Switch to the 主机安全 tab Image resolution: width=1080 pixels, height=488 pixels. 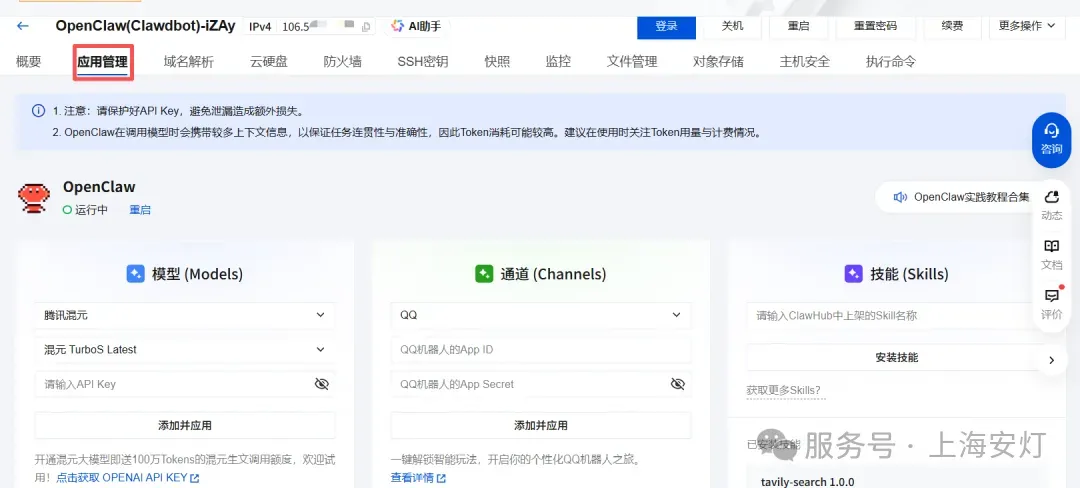click(x=804, y=61)
